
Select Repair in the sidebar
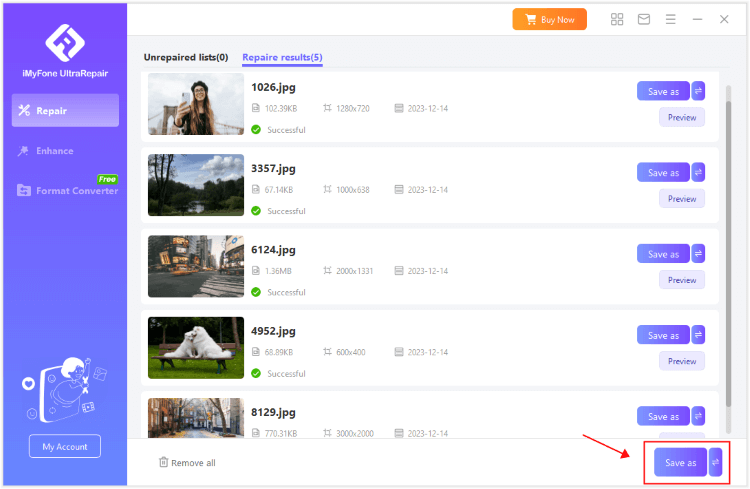[66, 111]
